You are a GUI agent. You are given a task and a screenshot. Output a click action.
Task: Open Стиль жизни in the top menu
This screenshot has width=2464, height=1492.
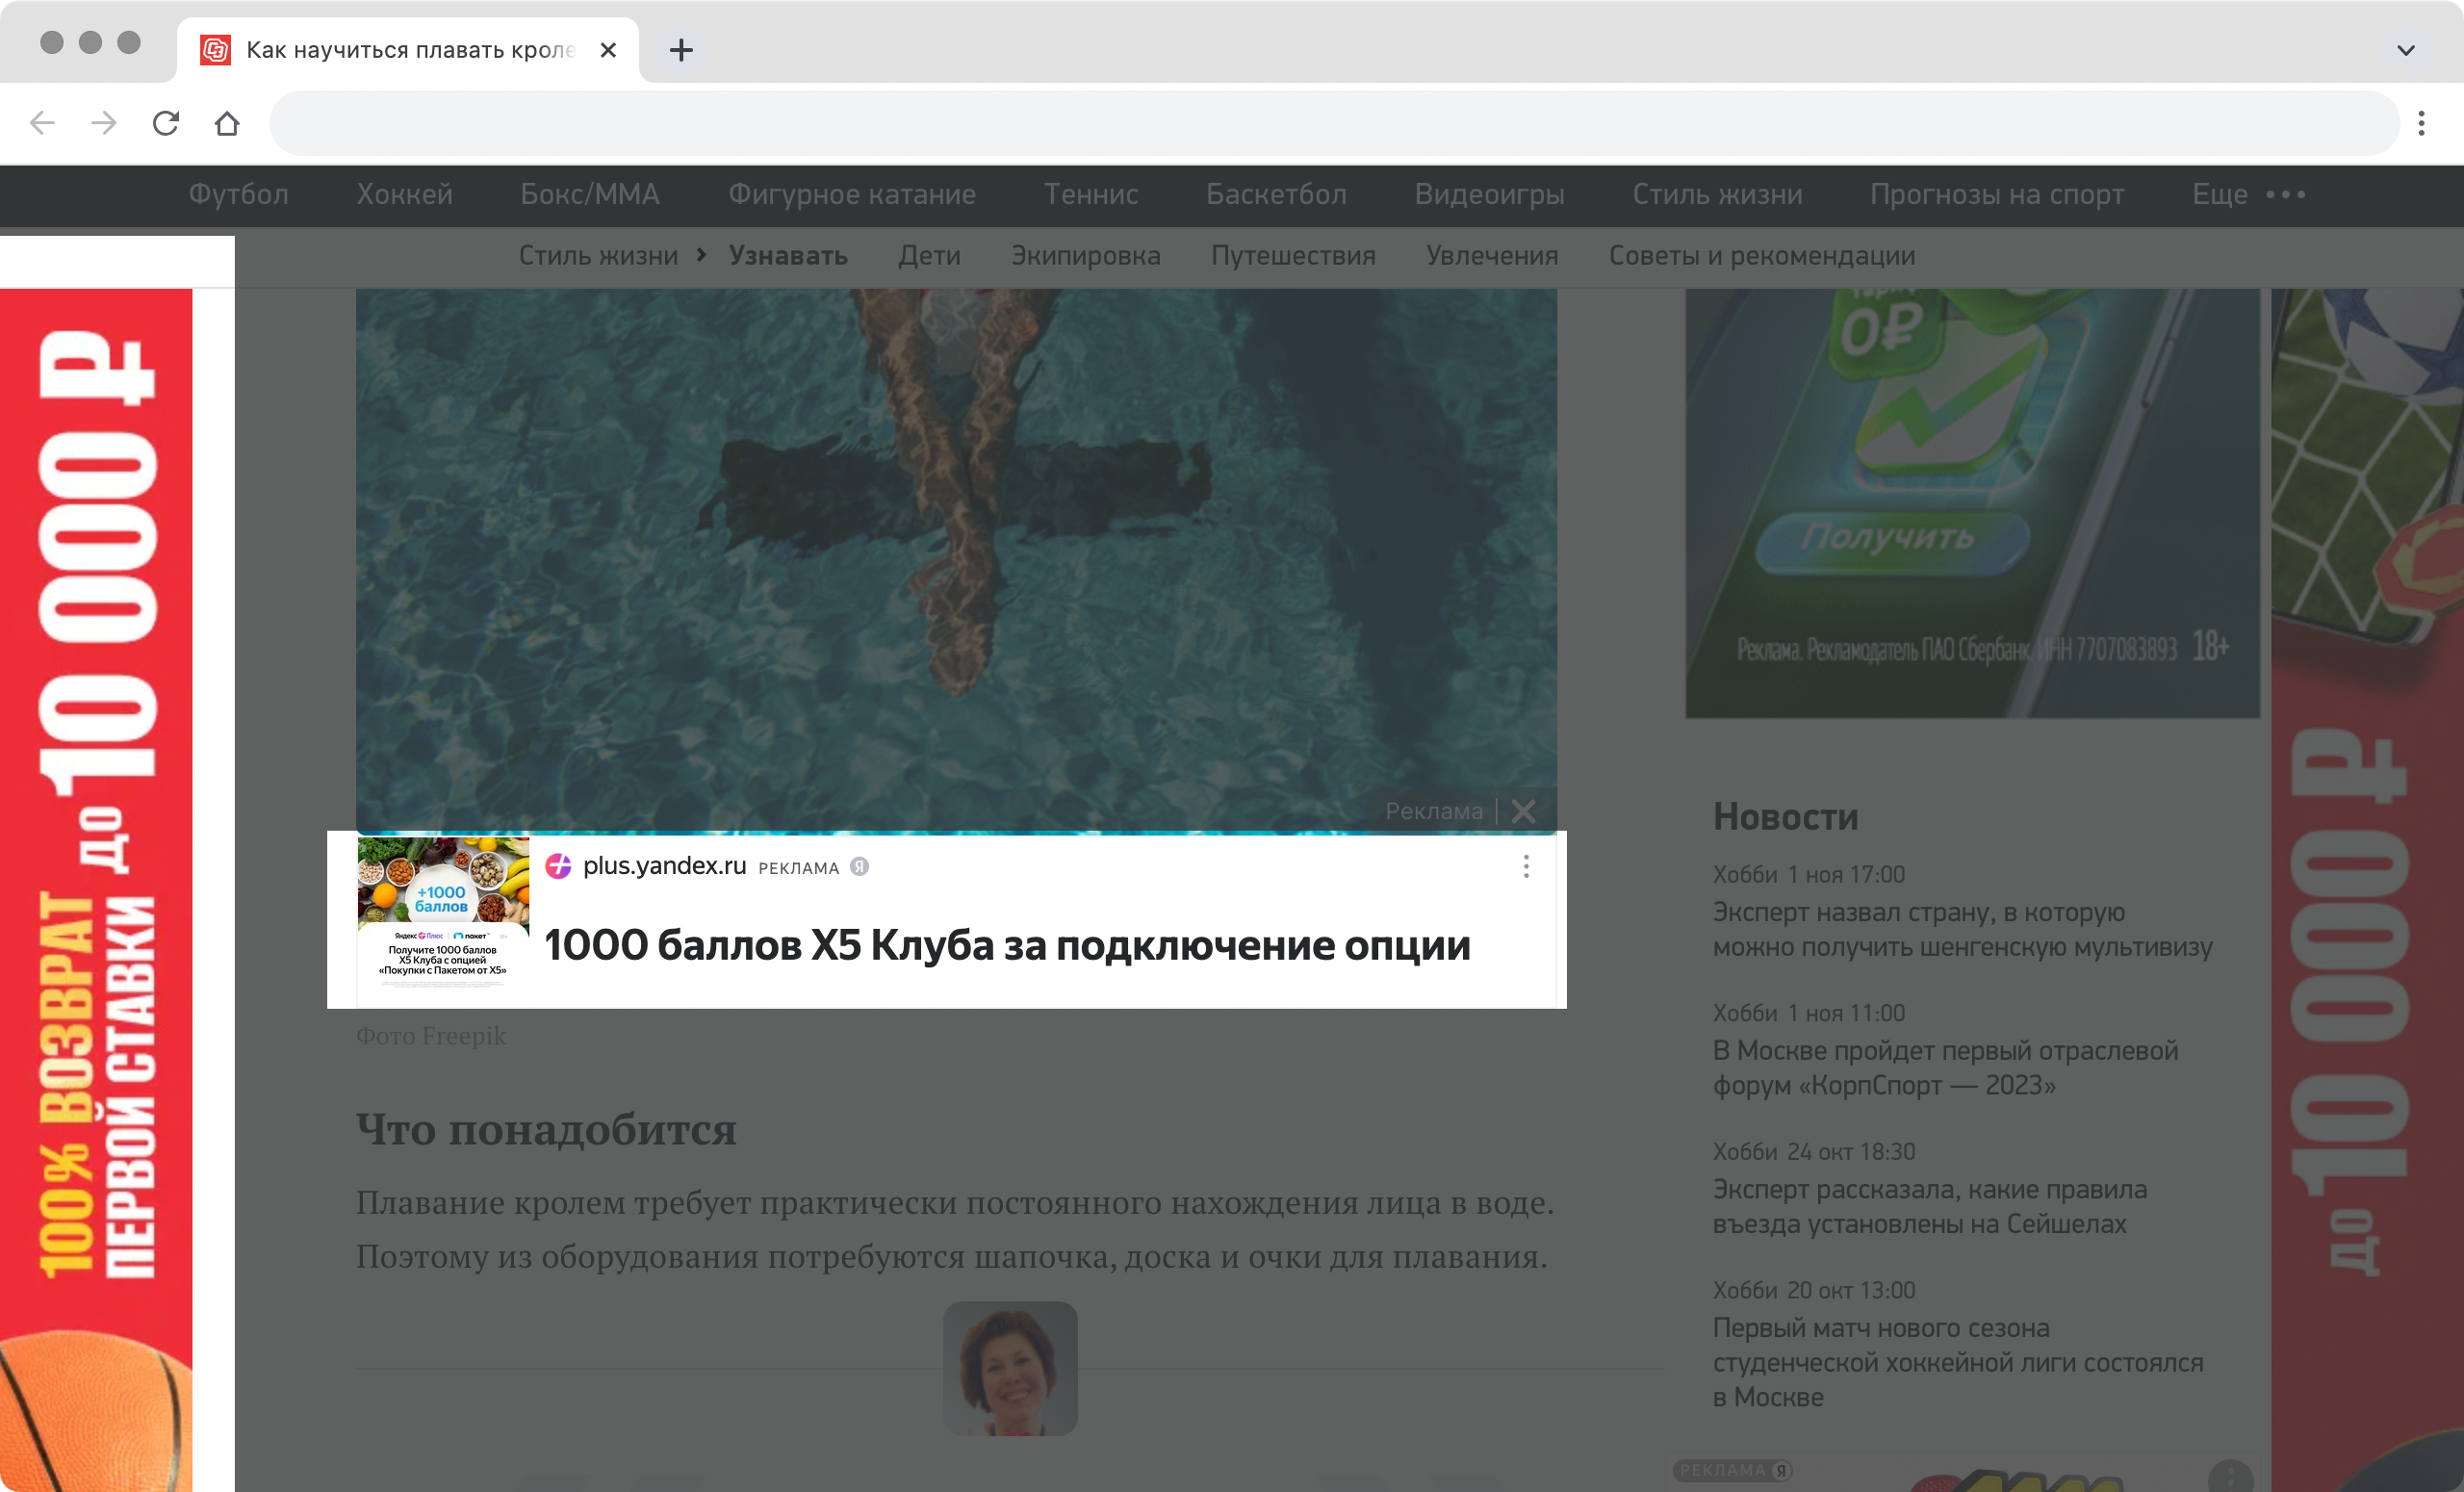tap(1717, 194)
